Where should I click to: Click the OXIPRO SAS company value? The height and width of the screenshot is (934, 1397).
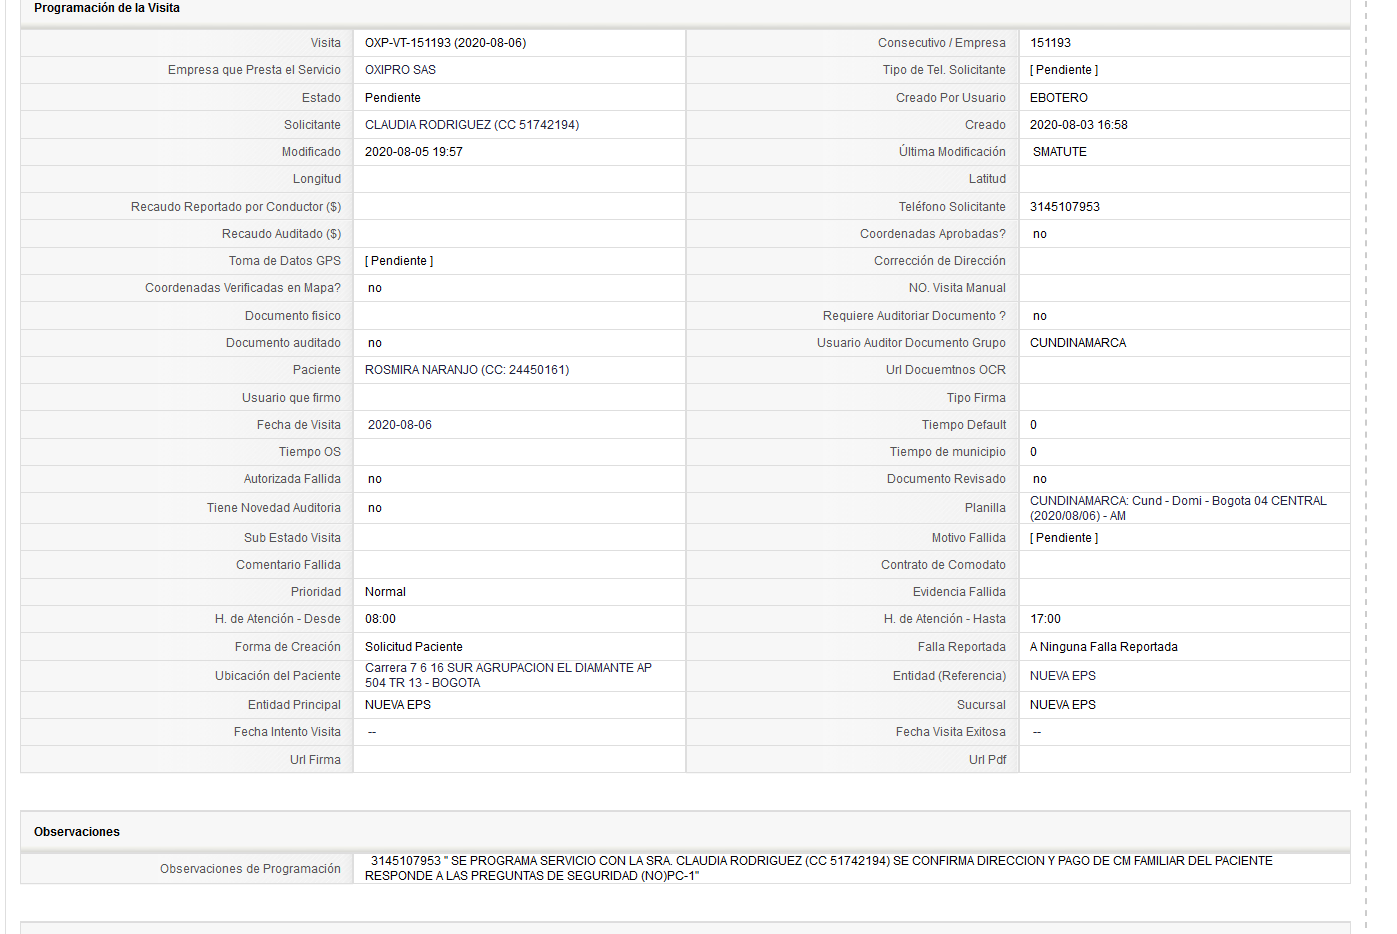pos(400,70)
